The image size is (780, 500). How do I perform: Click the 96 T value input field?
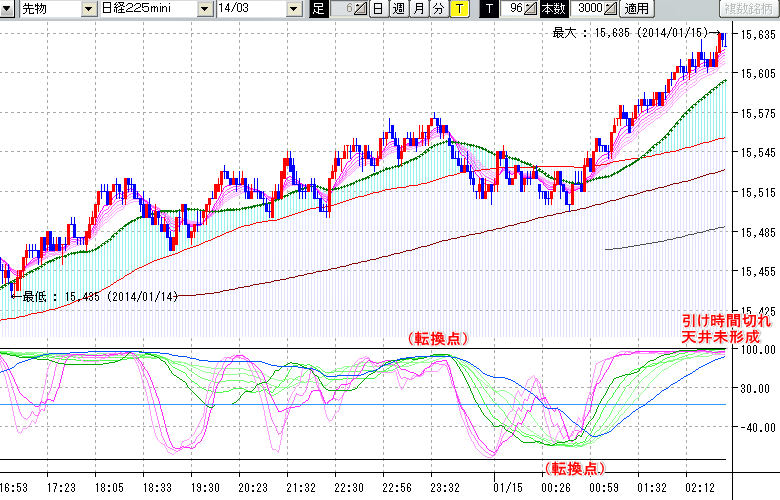513,9
